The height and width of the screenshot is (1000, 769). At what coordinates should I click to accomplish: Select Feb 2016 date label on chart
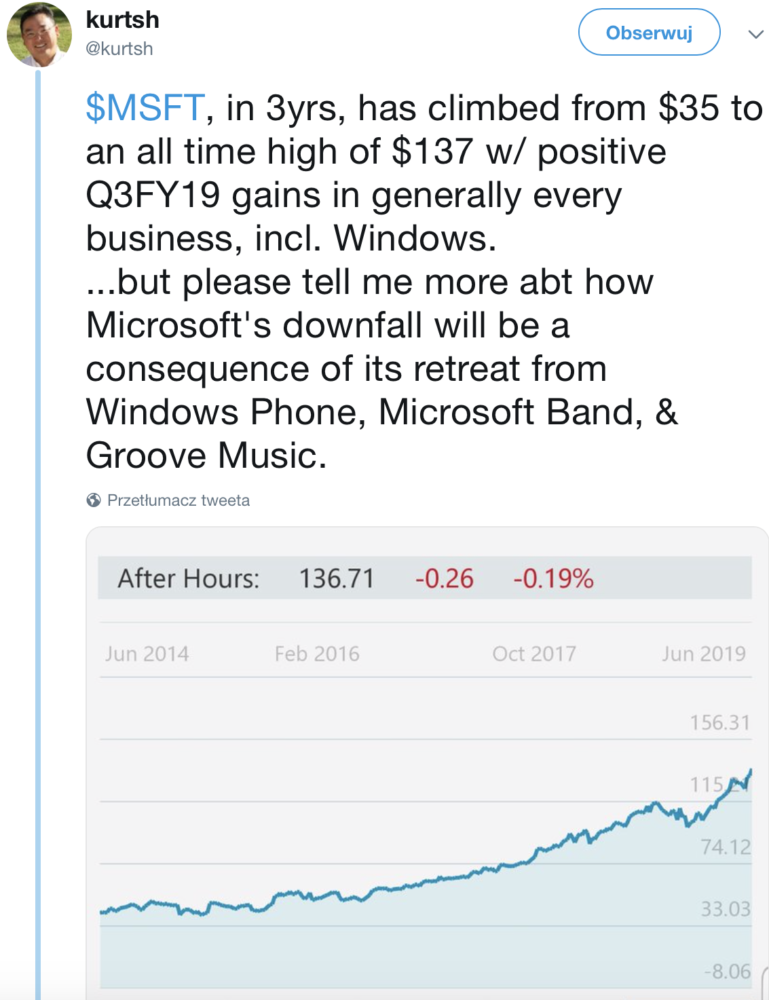(317, 654)
